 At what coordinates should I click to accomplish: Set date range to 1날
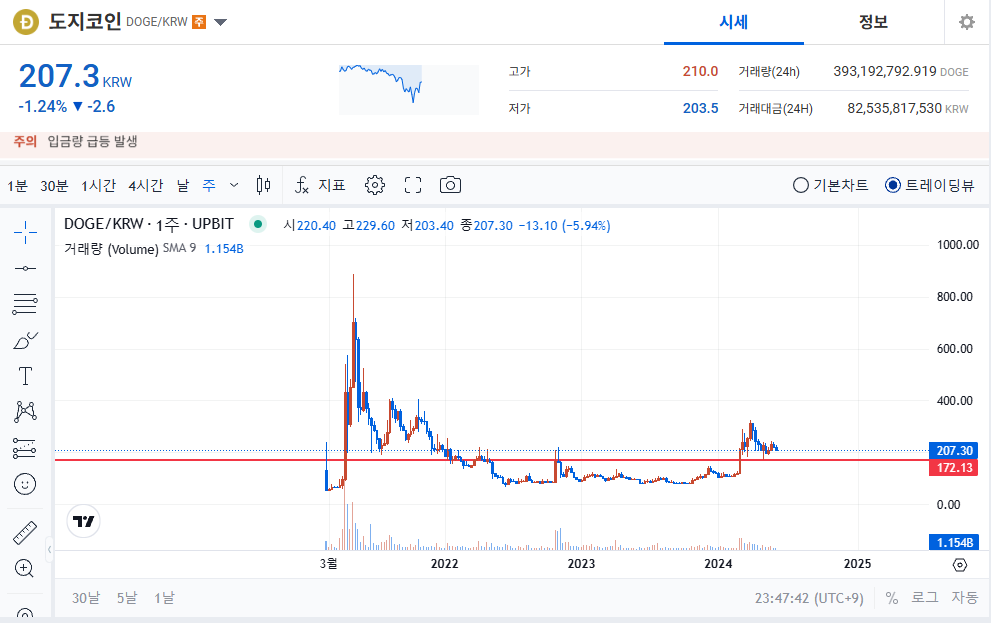point(164,598)
